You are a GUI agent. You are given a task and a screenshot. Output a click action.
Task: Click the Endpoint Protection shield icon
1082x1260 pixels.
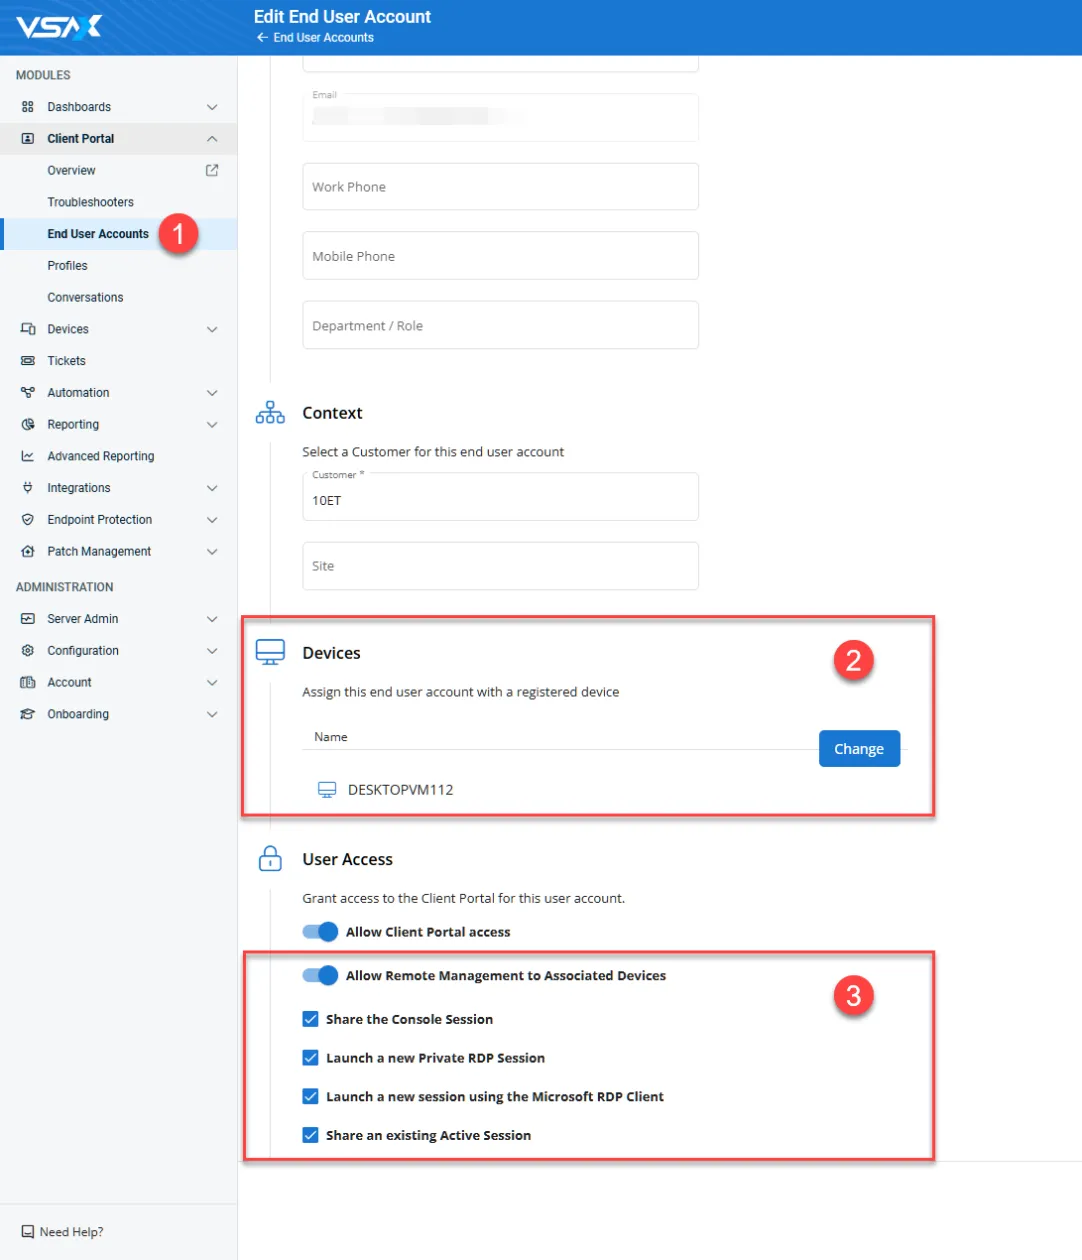click(28, 520)
